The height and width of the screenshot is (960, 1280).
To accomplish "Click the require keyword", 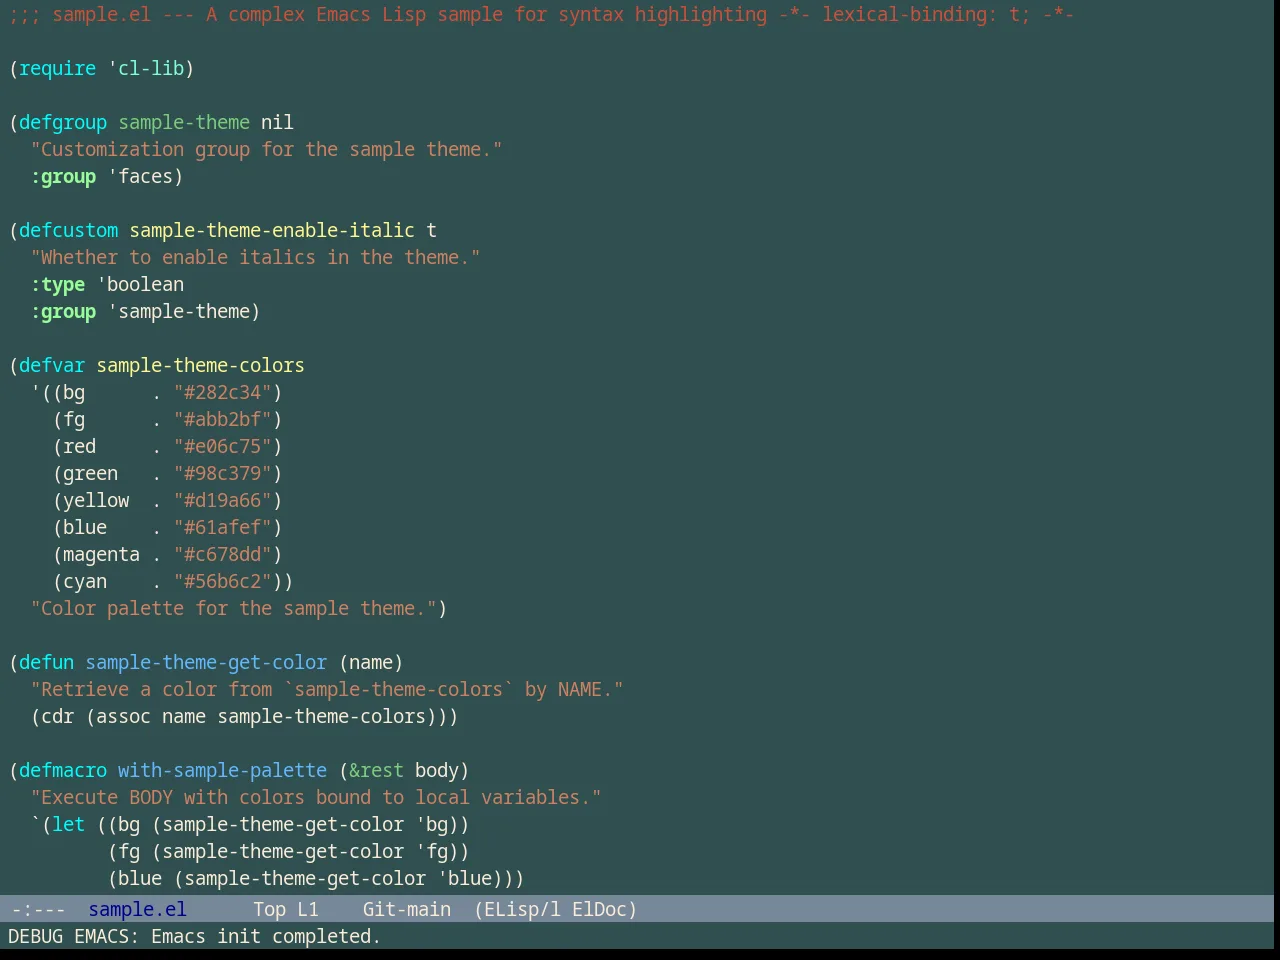I will (57, 68).
